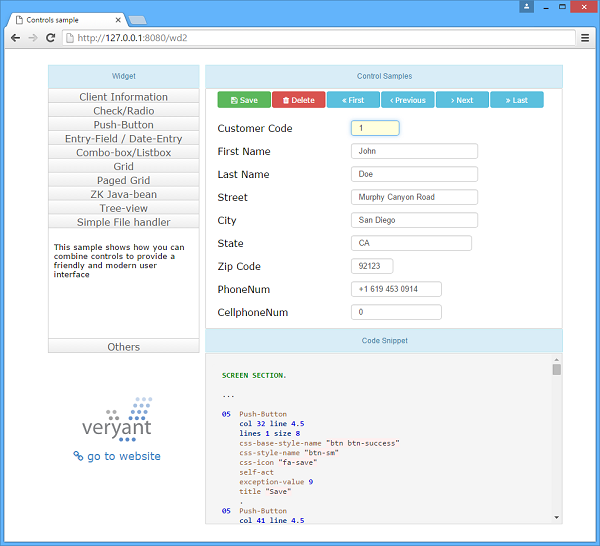Go to First record
Image resolution: width=600 pixels, height=546 pixels.
tap(353, 100)
